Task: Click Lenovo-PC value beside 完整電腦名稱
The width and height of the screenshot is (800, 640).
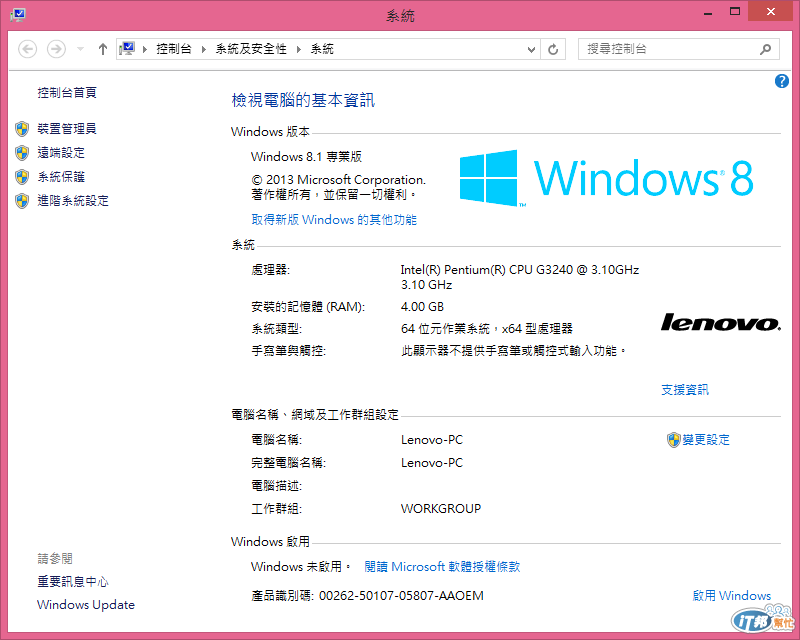Action: click(432, 463)
